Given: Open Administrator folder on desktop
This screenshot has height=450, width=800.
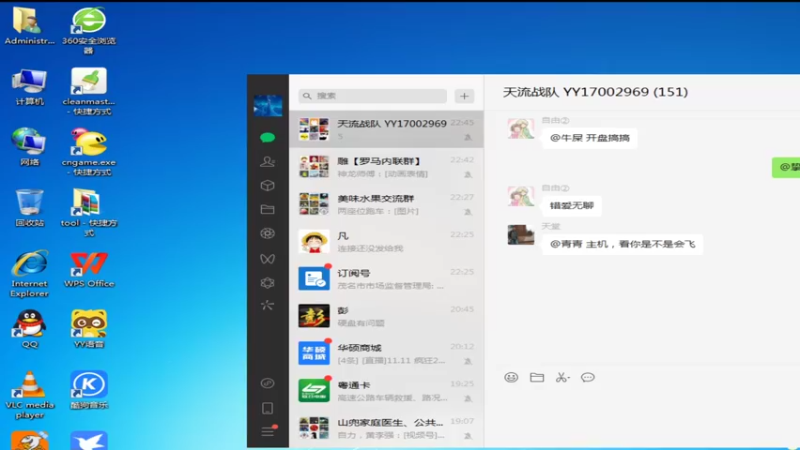Looking at the screenshot, I should pos(29,26).
